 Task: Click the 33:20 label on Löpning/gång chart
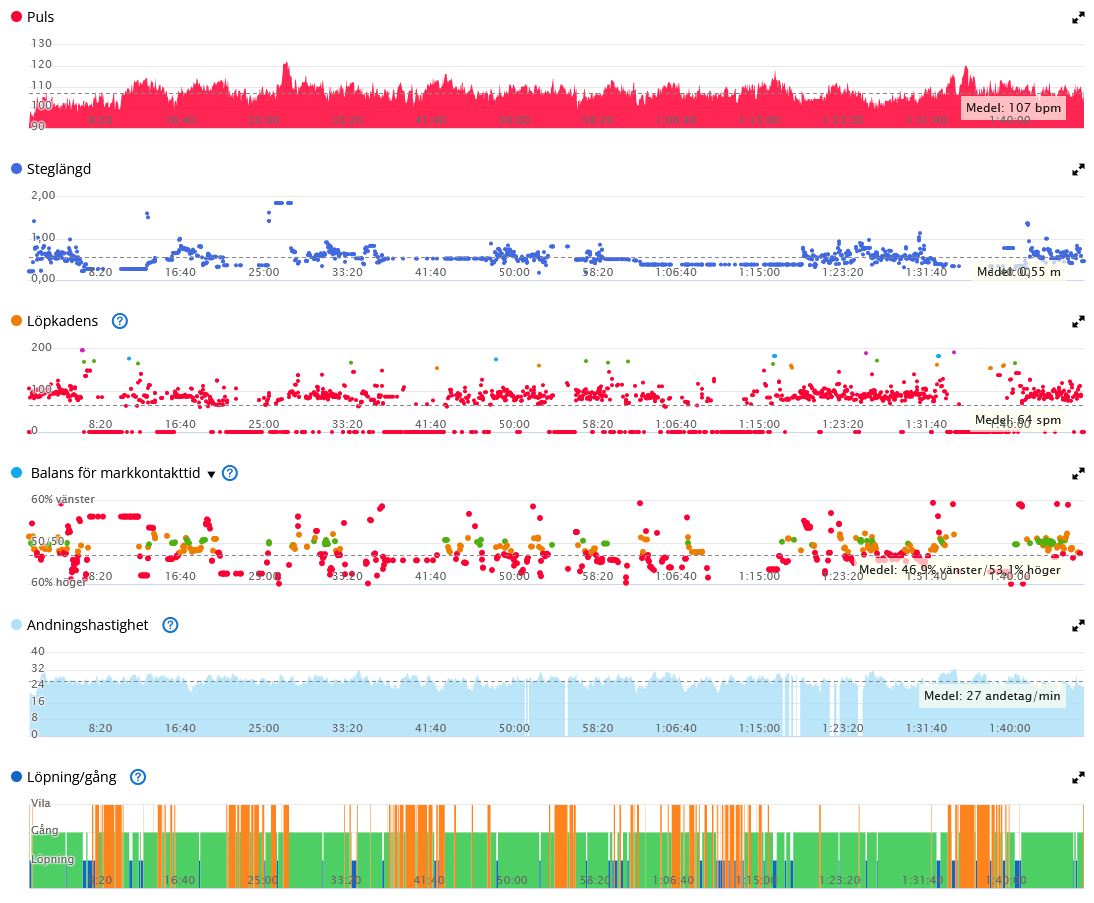tap(346, 880)
